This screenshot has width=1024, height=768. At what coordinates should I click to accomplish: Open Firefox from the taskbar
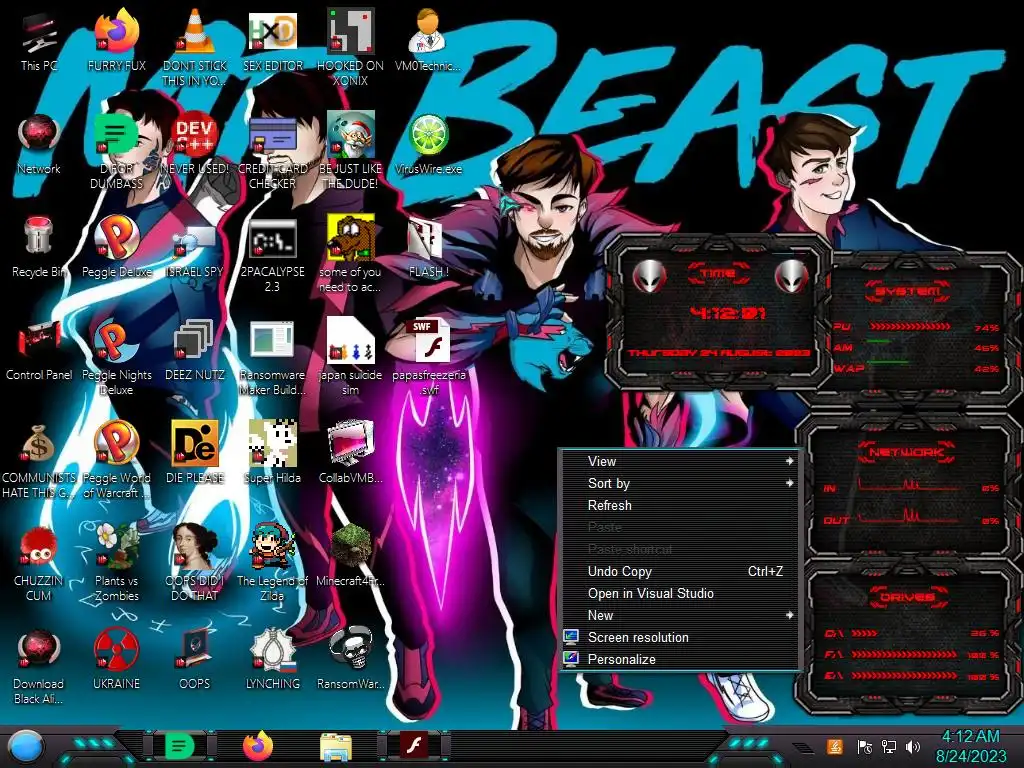259,746
